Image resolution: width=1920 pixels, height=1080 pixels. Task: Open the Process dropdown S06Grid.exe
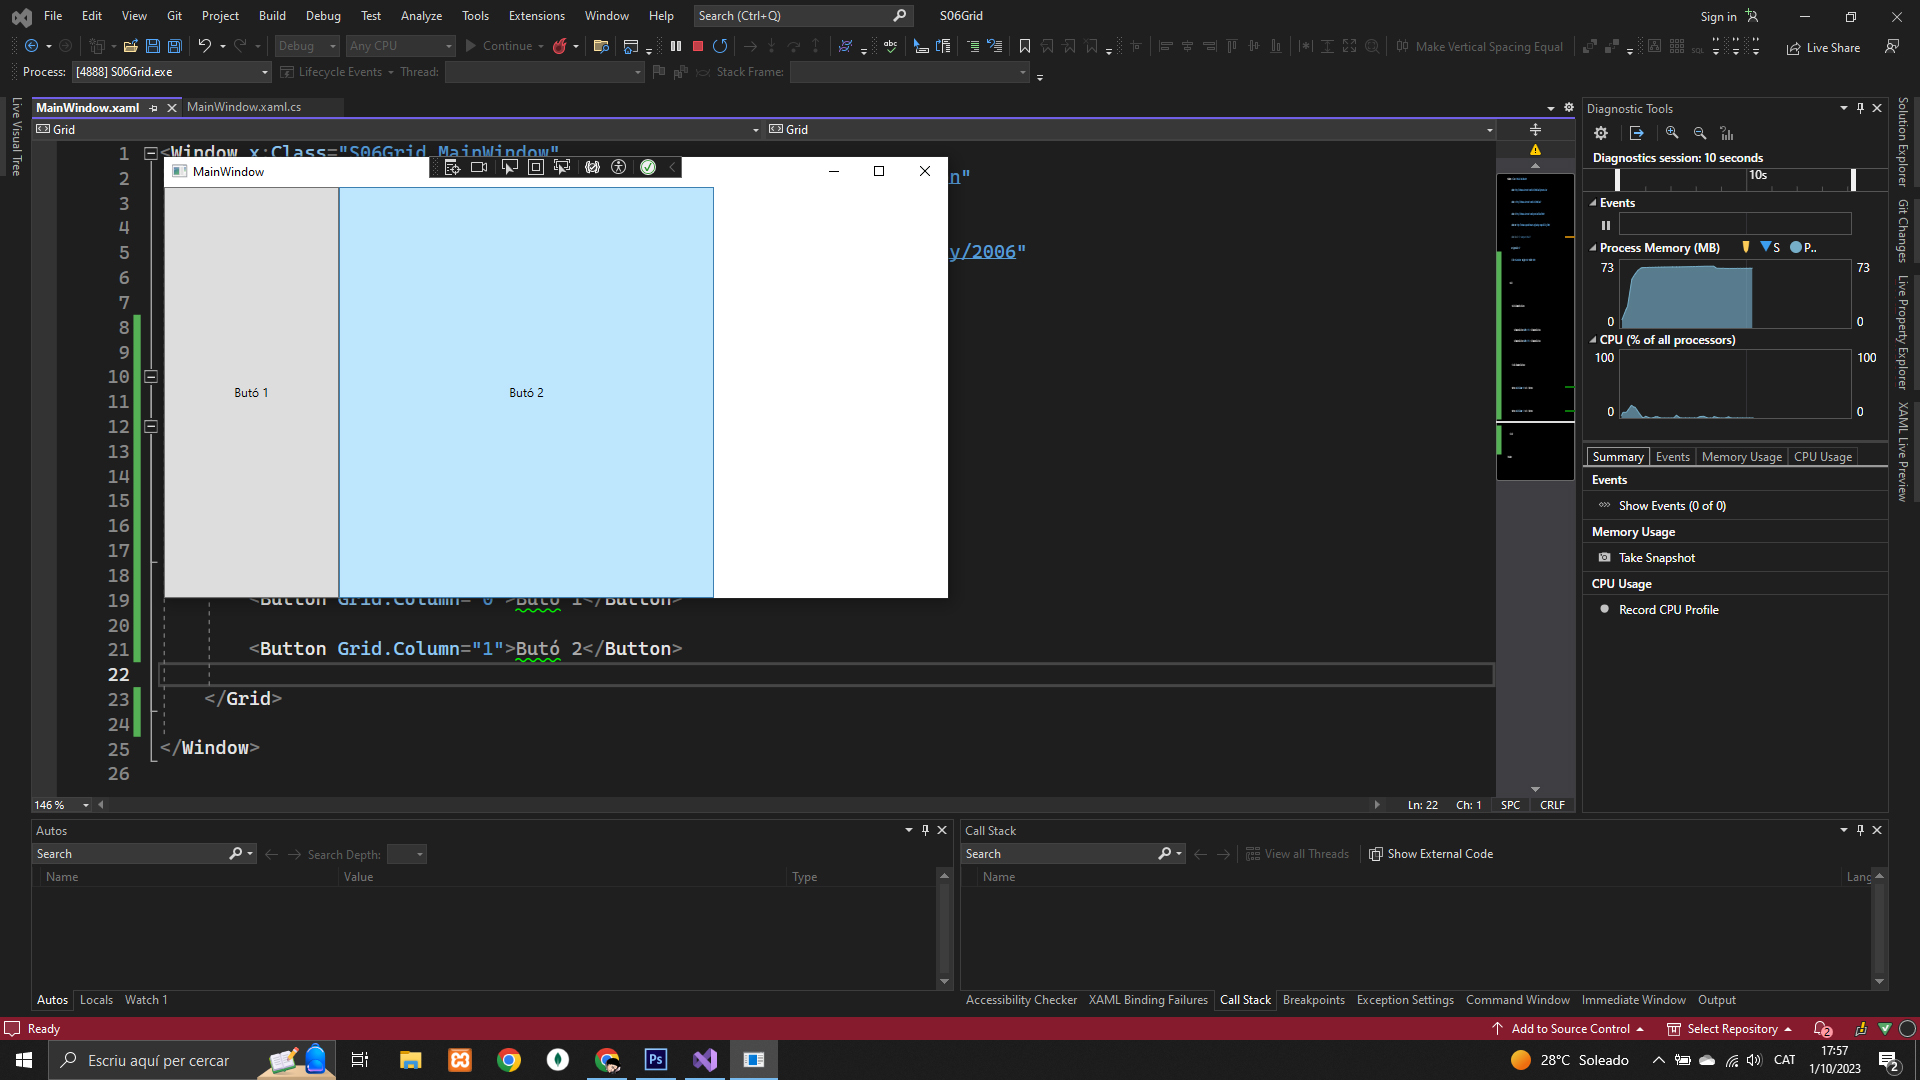click(x=265, y=72)
